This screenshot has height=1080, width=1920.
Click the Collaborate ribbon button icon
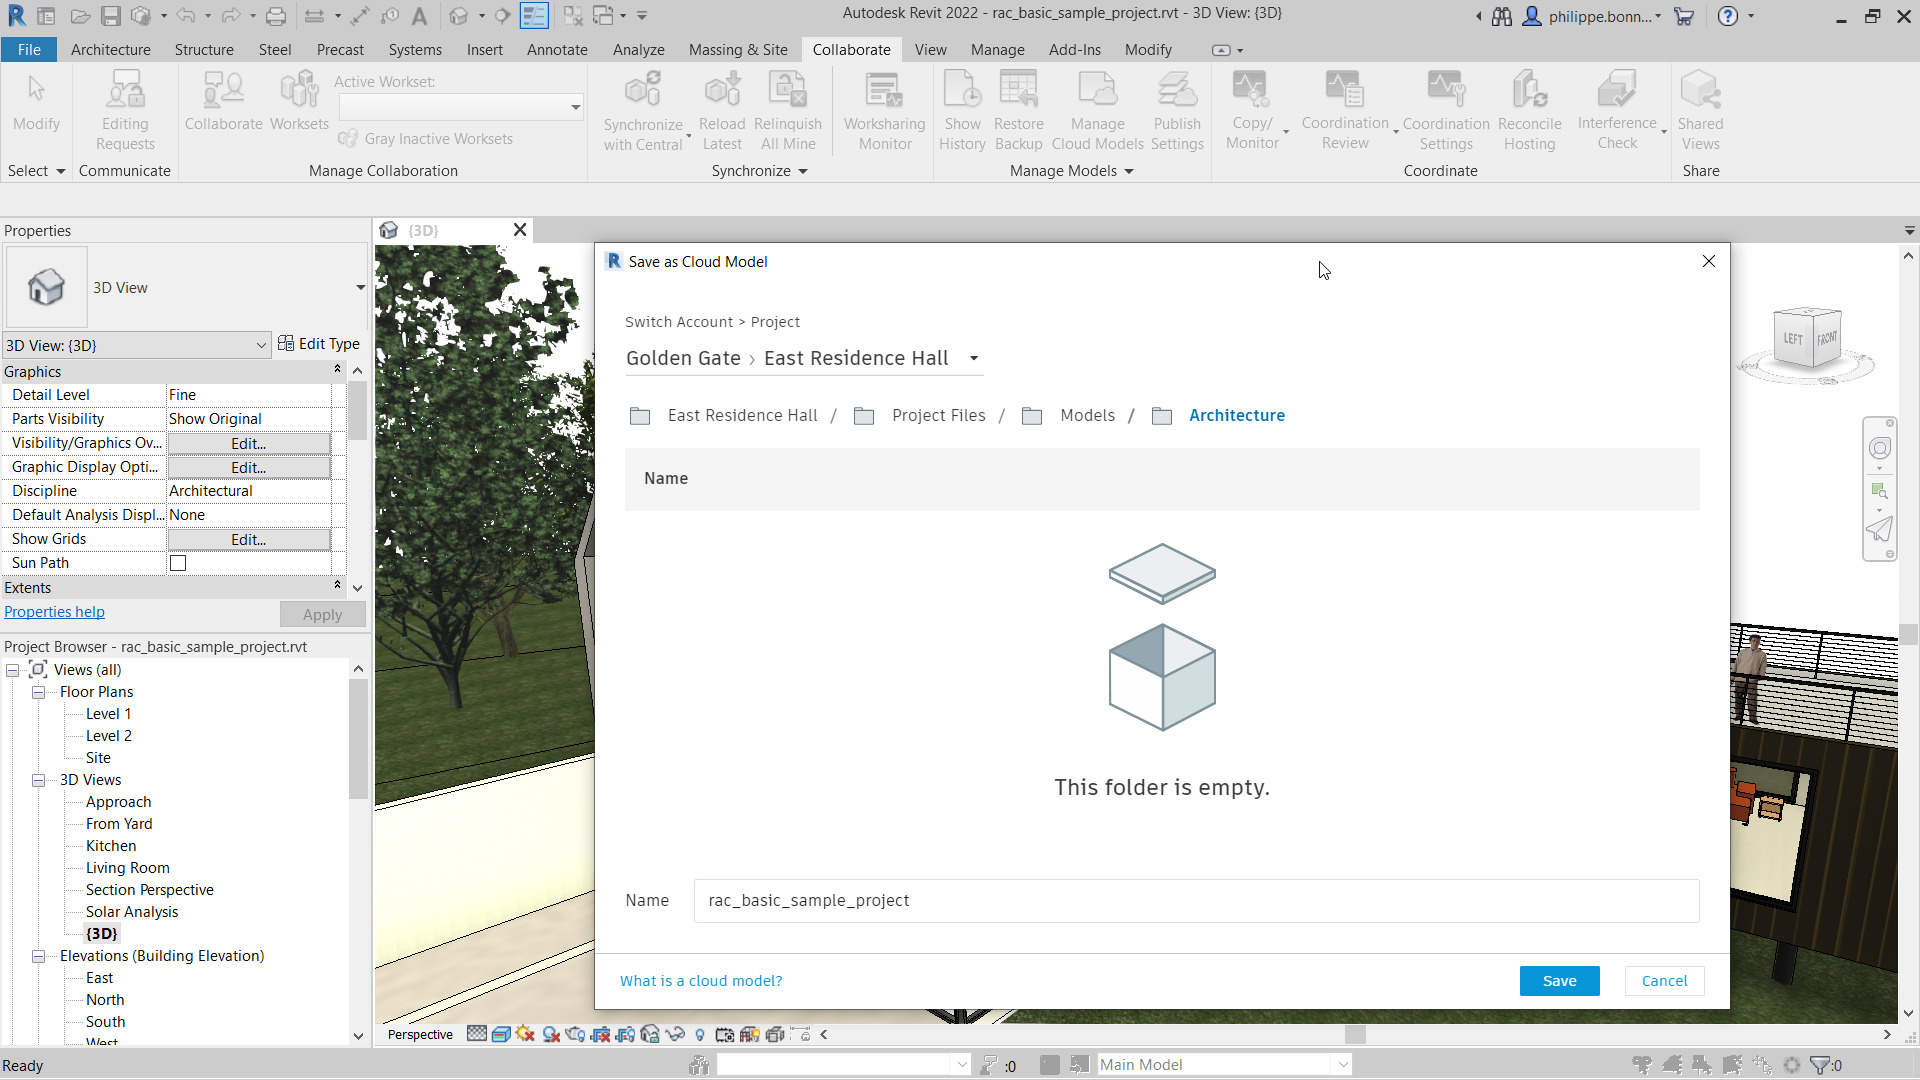(x=223, y=90)
